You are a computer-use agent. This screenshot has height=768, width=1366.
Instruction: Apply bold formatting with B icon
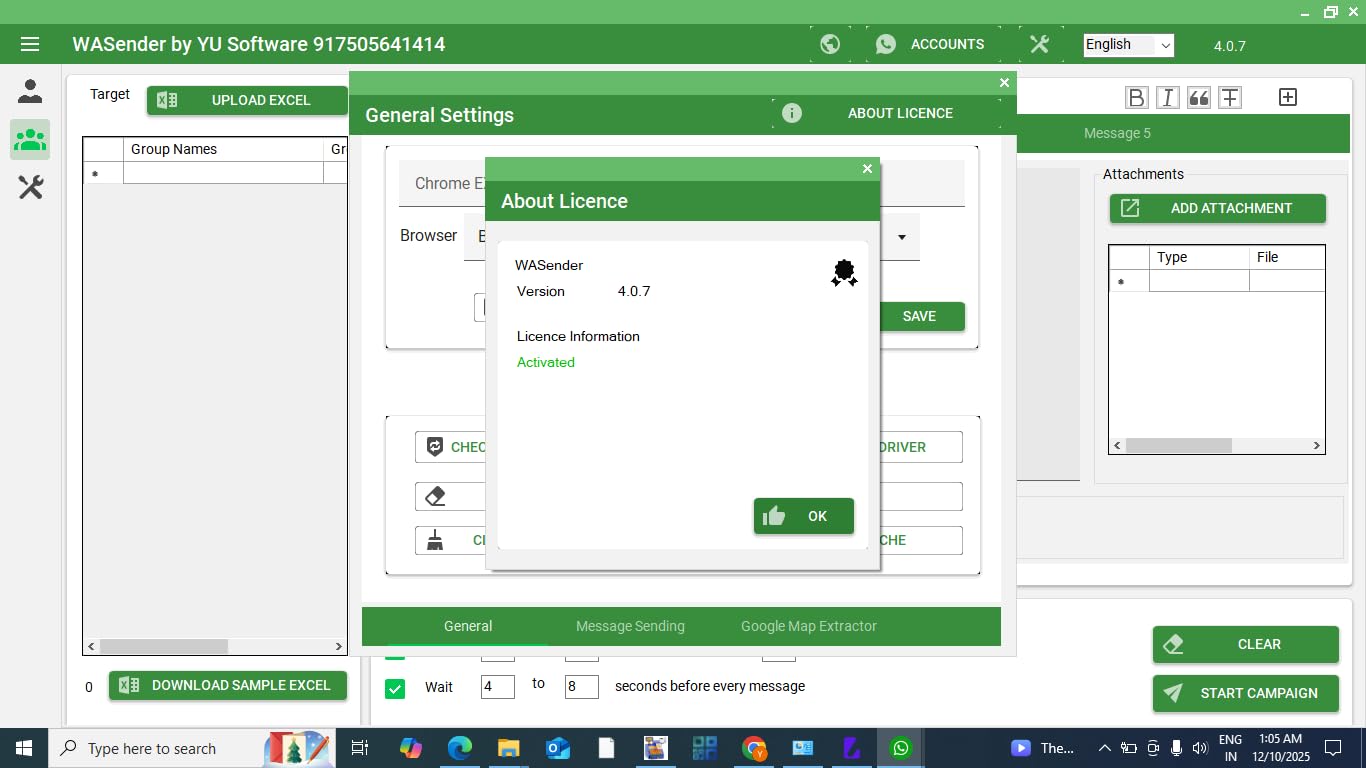tap(1136, 97)
